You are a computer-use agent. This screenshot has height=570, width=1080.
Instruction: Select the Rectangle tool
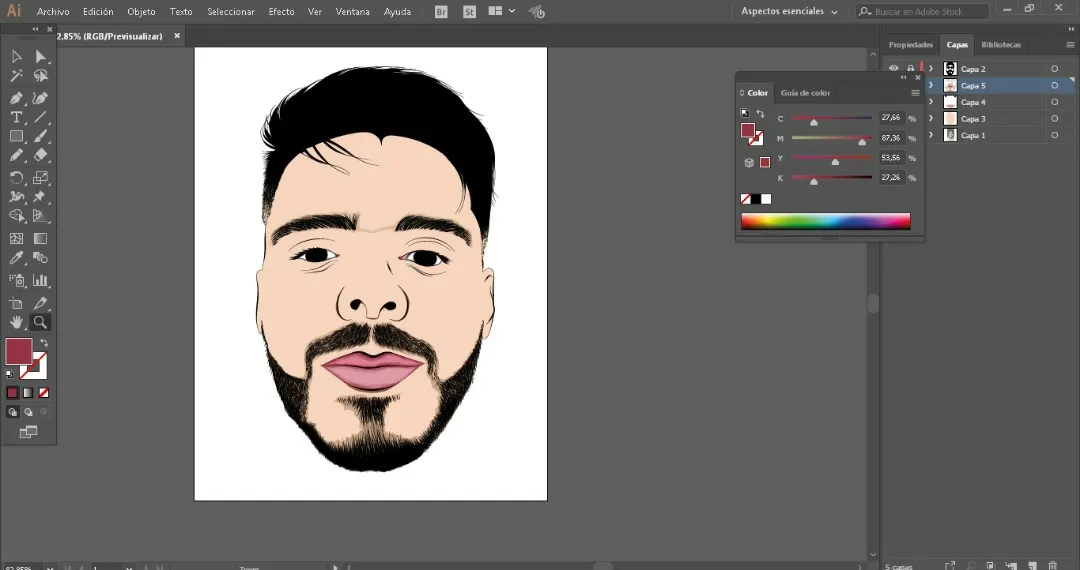pos(17,136)
